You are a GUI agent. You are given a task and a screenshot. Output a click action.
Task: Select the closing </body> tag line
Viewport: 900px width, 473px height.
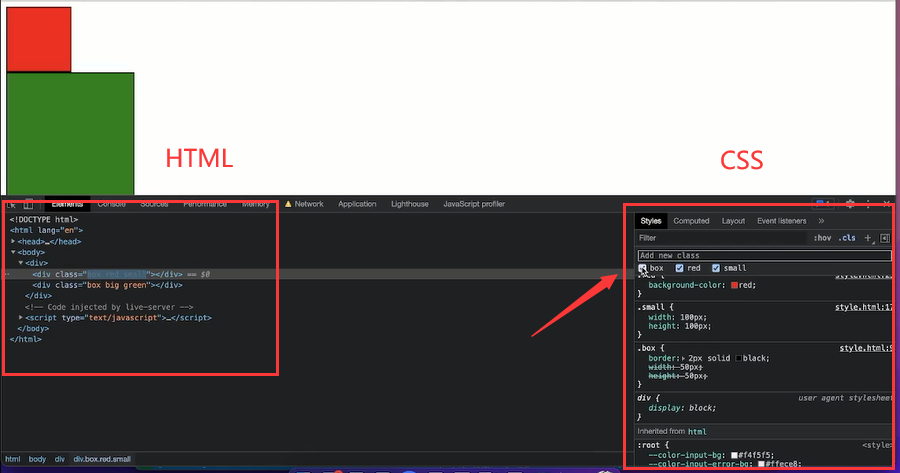click(33, 329)
